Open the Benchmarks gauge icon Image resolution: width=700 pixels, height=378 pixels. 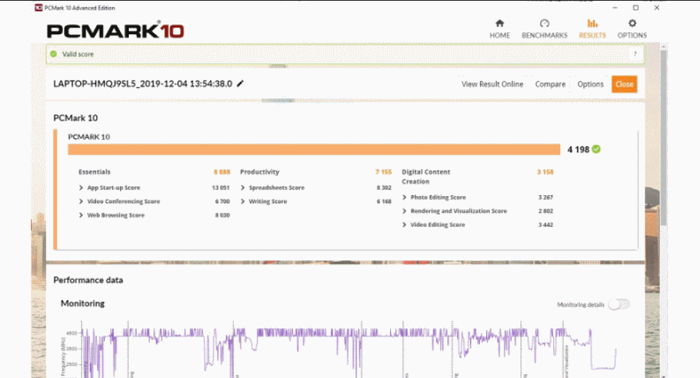(544, 23)
